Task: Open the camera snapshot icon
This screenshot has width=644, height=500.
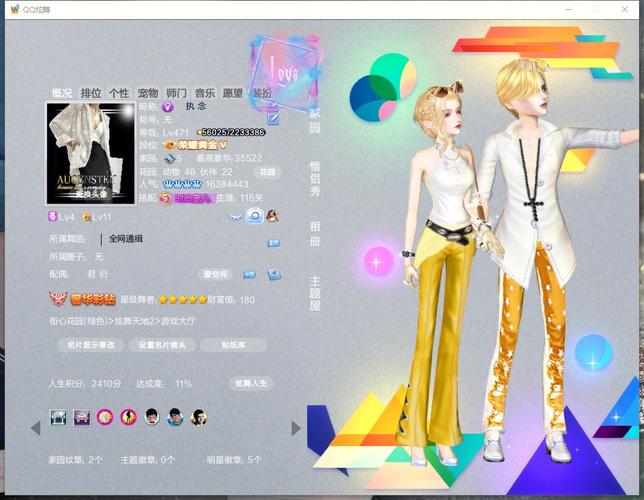Action: pyautogui.click(x=255, y=216)
